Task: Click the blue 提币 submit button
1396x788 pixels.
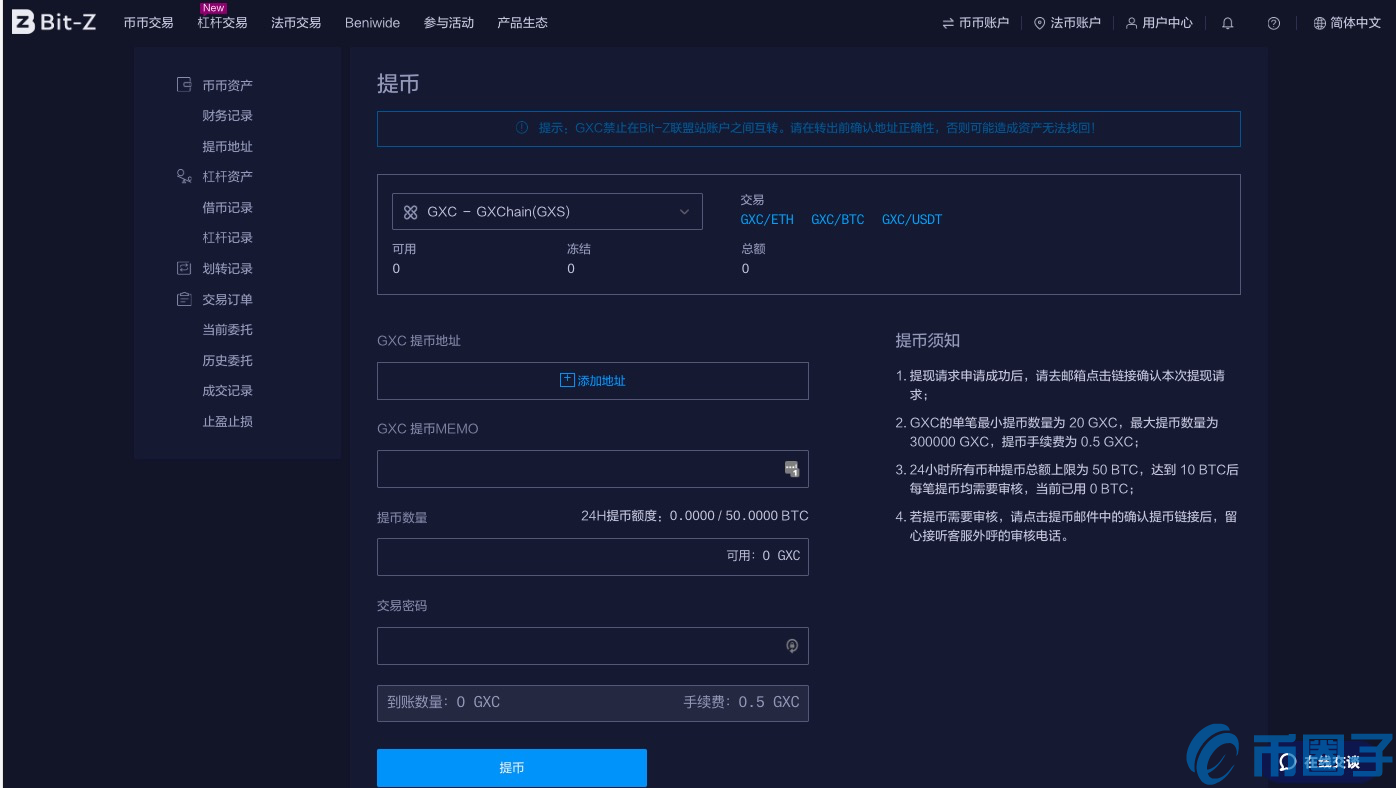Action: click(512, 768)
